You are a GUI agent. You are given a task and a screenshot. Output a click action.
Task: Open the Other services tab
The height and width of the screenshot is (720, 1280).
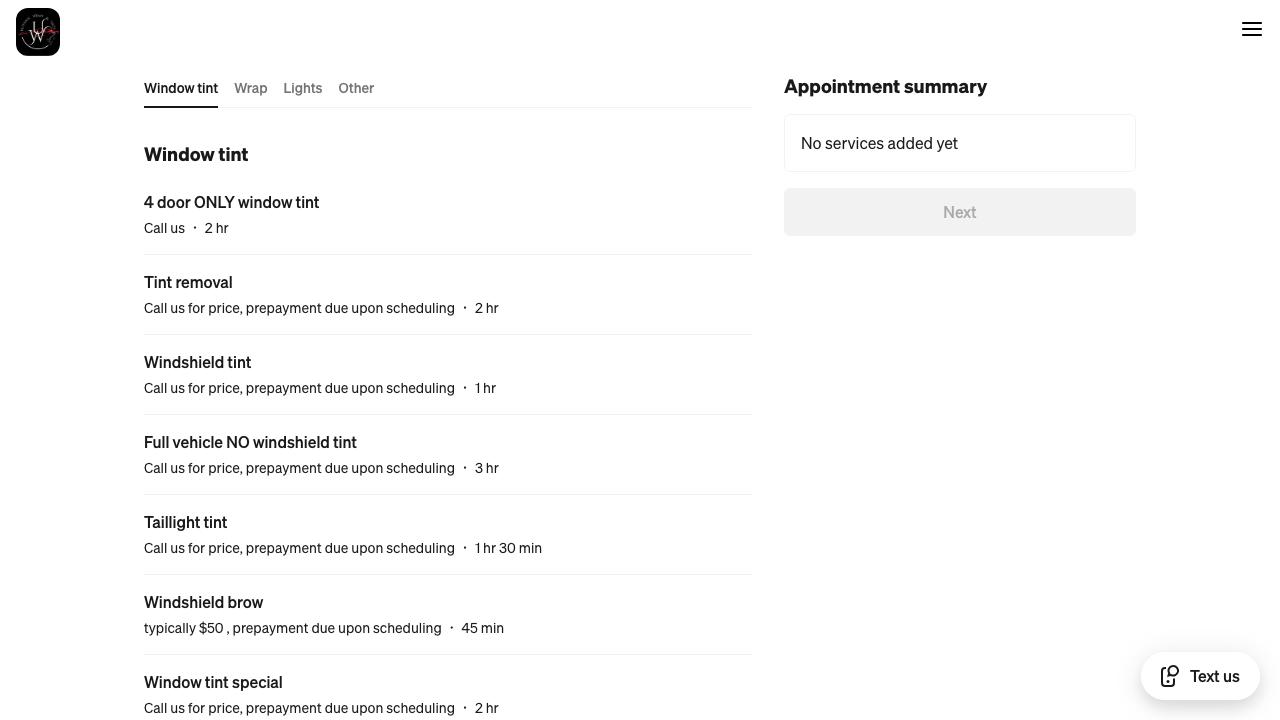pyautogui.click(x=356, y=88)
